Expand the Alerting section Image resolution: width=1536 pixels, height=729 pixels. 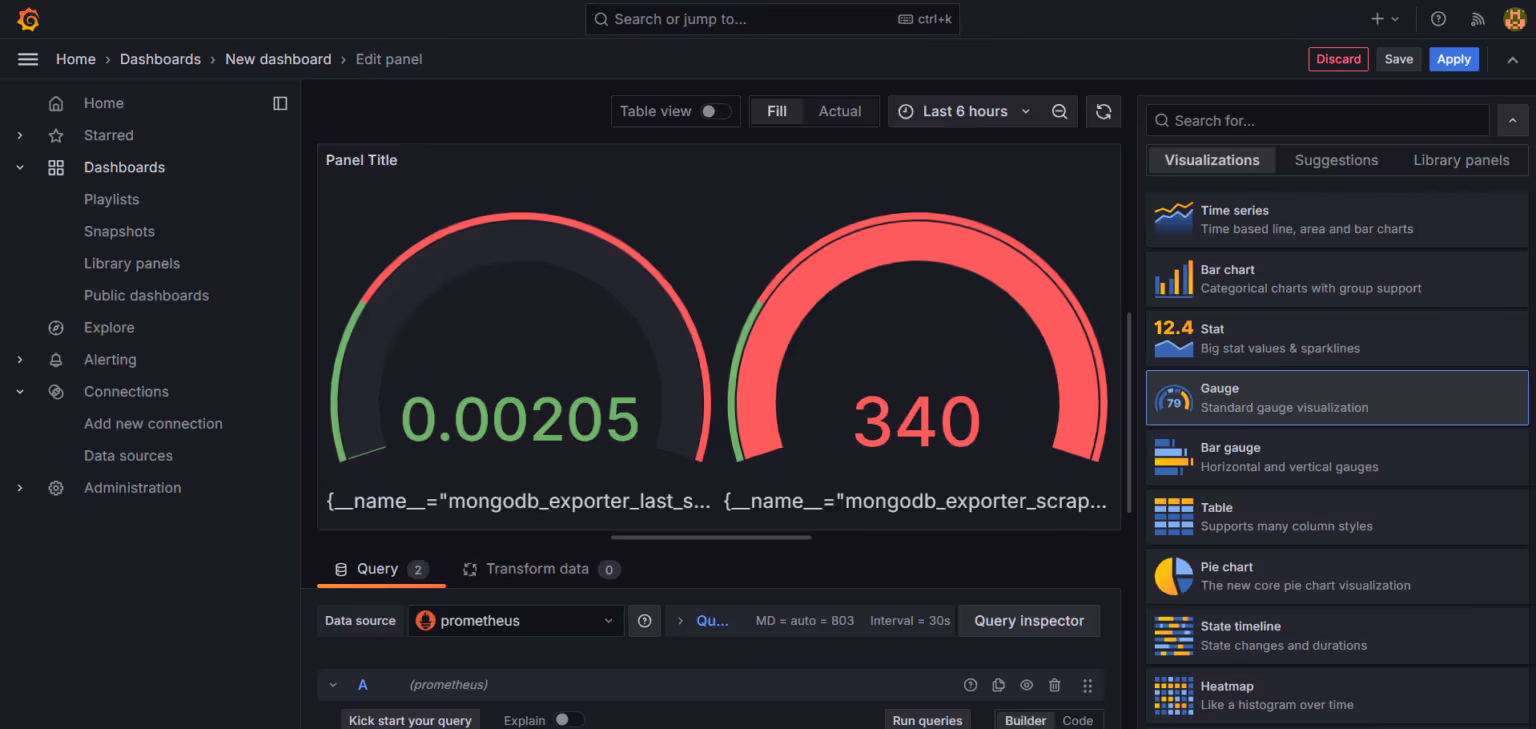[x=20, y=360]
